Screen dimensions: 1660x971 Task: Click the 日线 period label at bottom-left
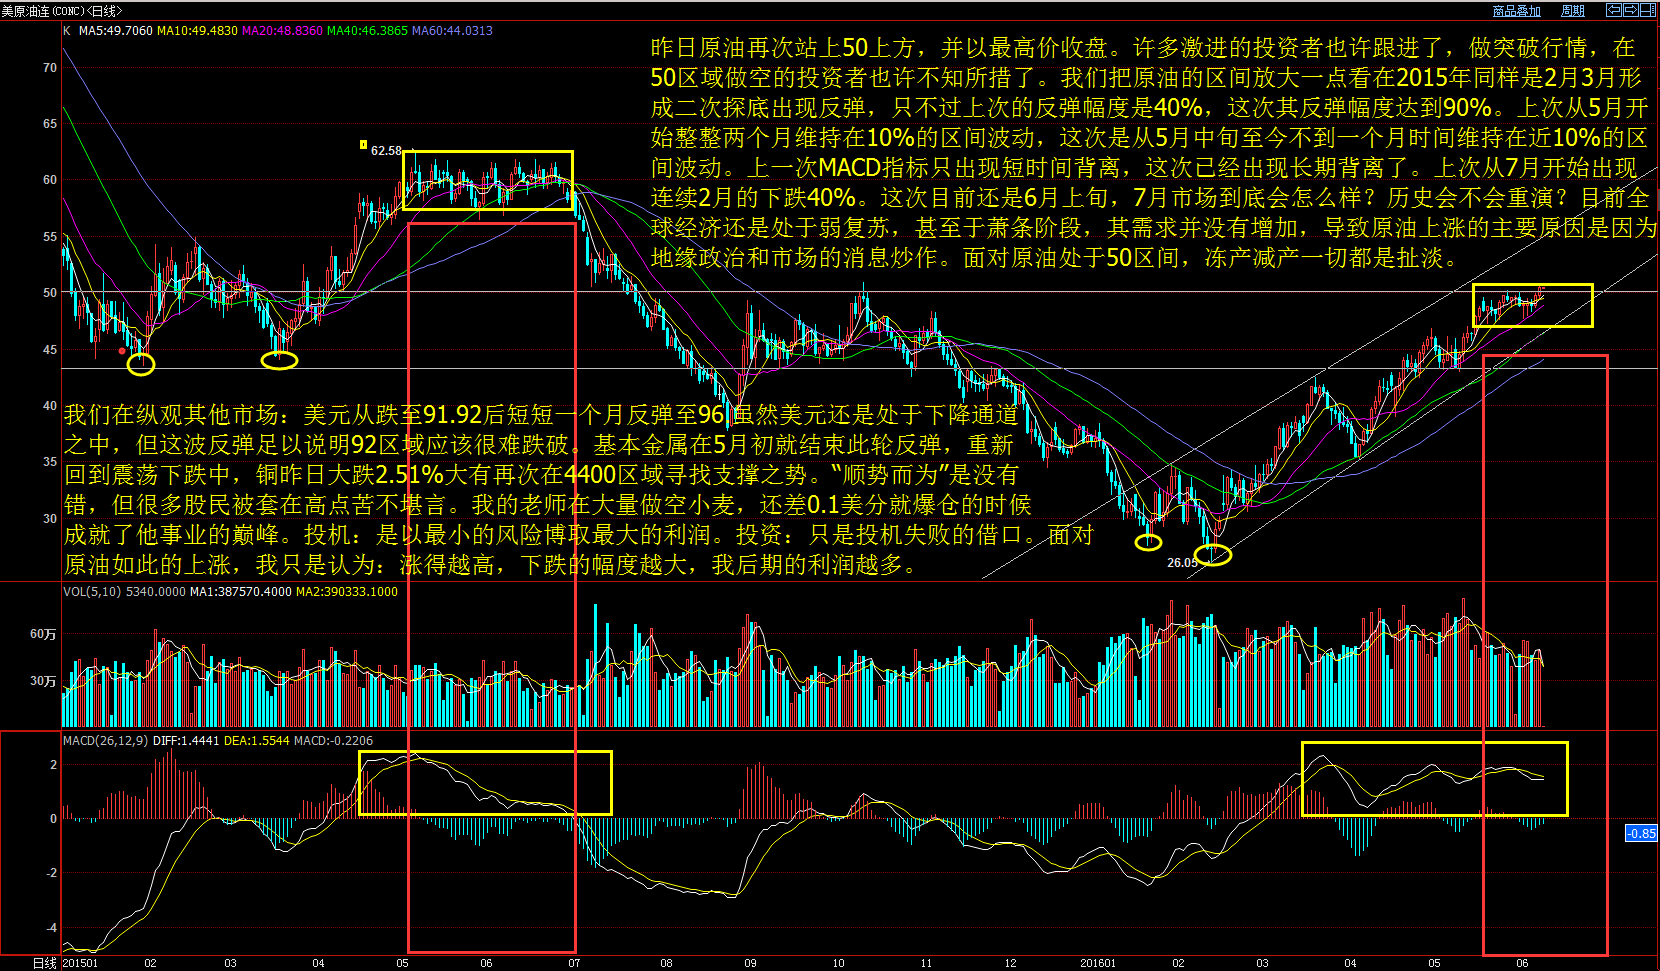[x=44, y=963]
